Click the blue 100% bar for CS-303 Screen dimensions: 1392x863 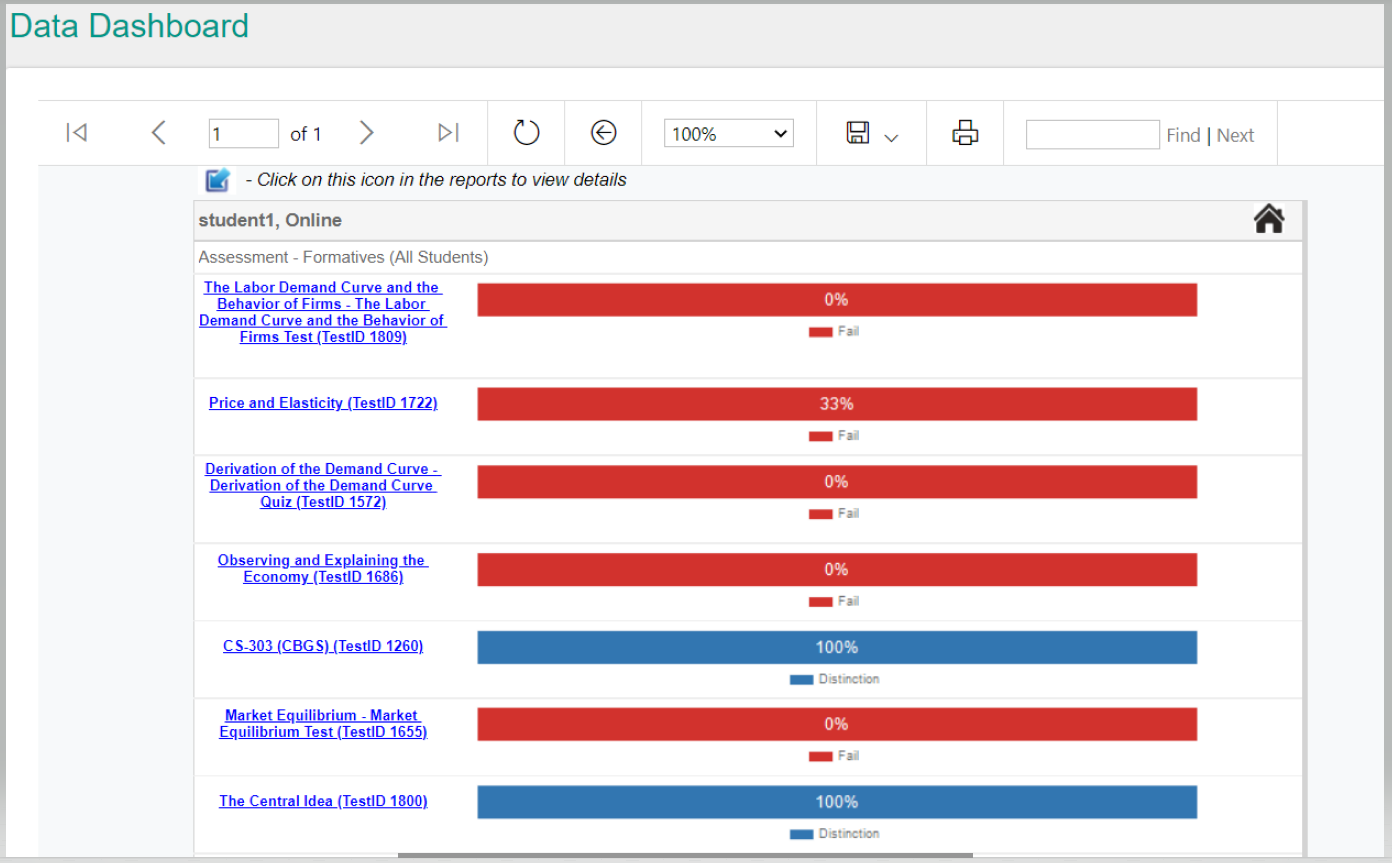(x=836, y=647)
